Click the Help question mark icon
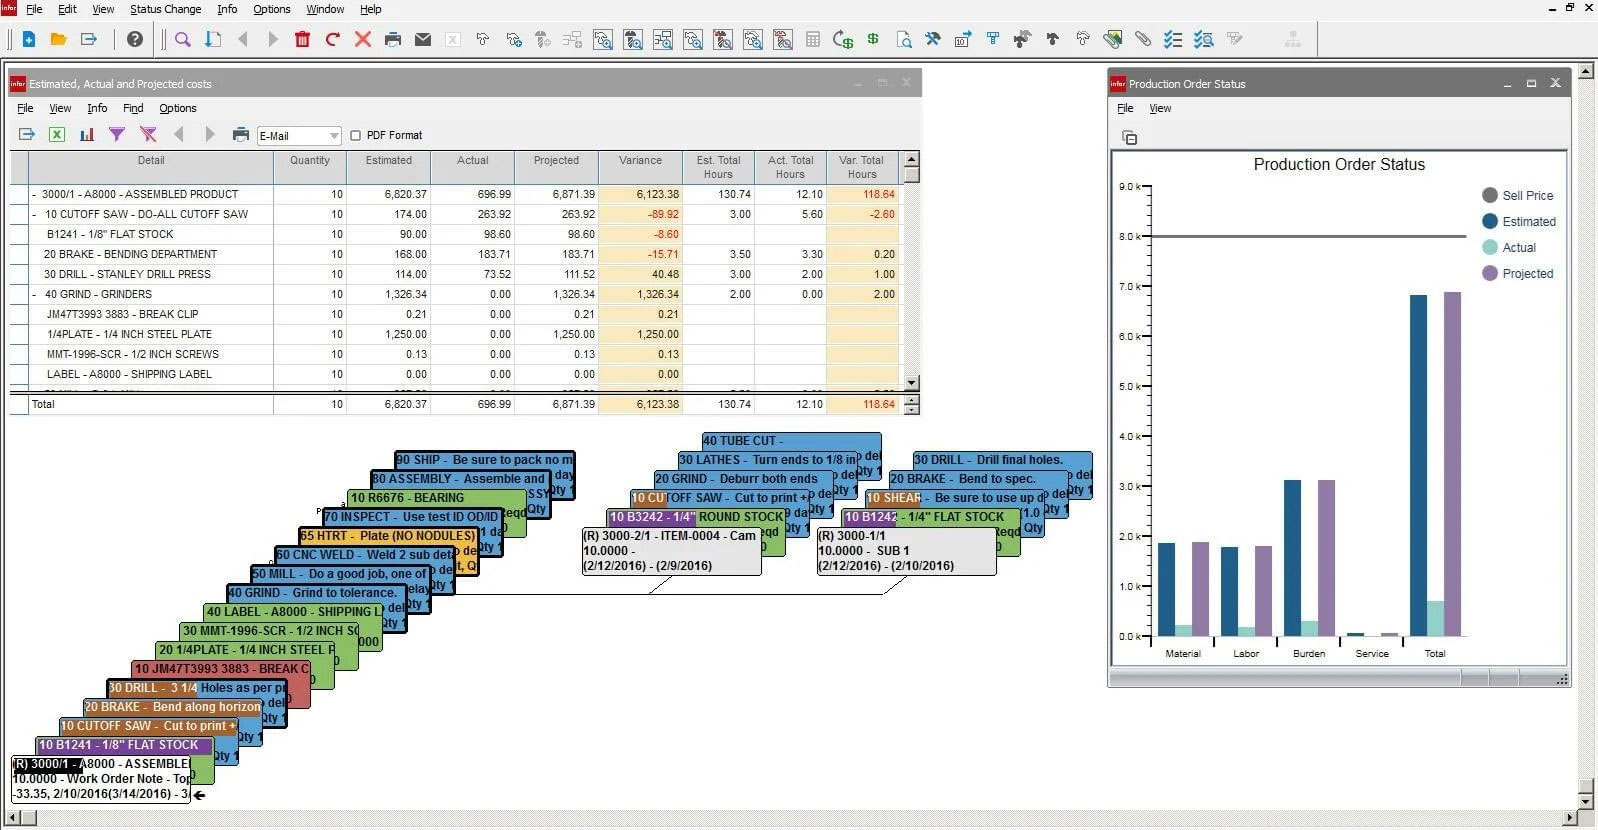1598x830 pixels. (135, 39)
